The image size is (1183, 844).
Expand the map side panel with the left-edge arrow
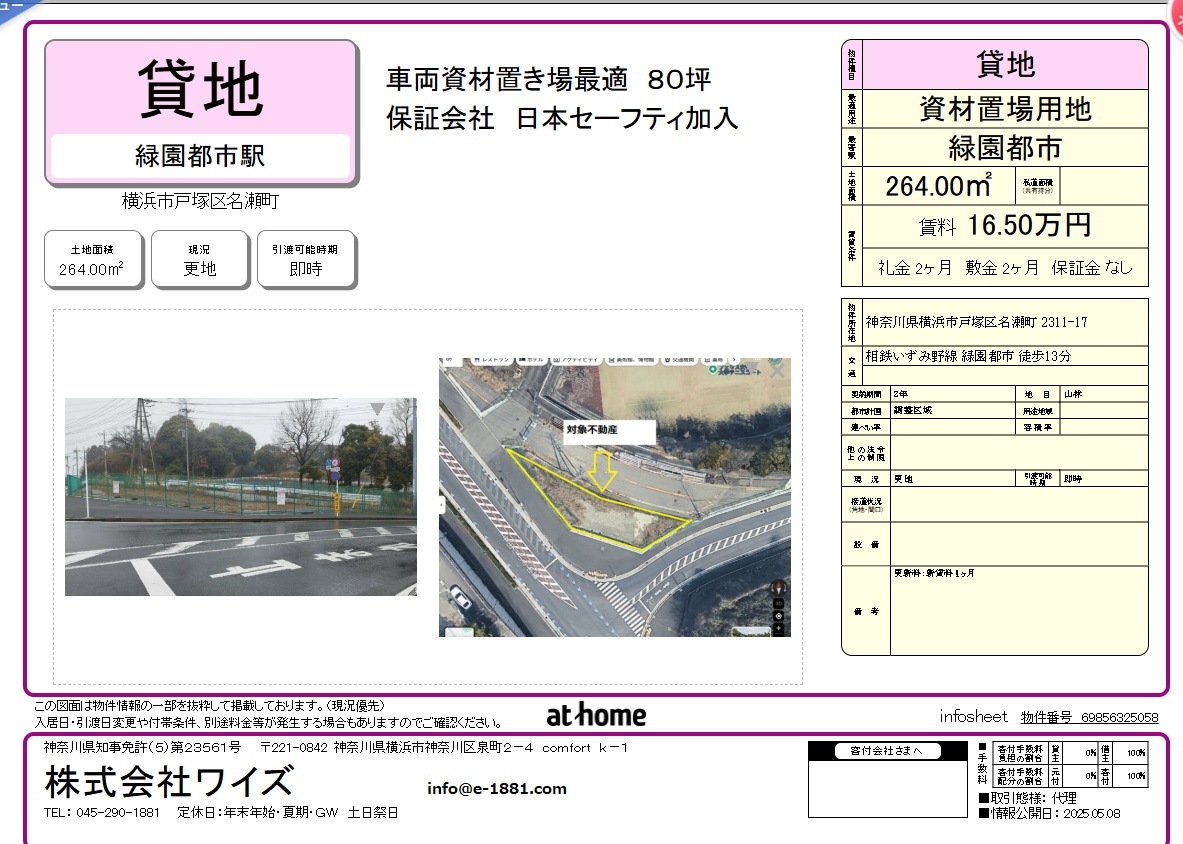[442, 506]
